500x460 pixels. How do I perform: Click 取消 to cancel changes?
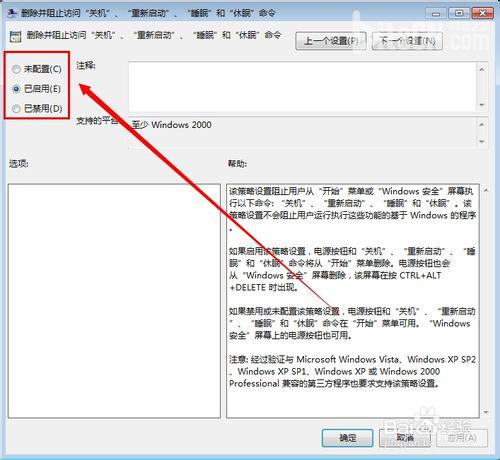[x=405, y=438]
